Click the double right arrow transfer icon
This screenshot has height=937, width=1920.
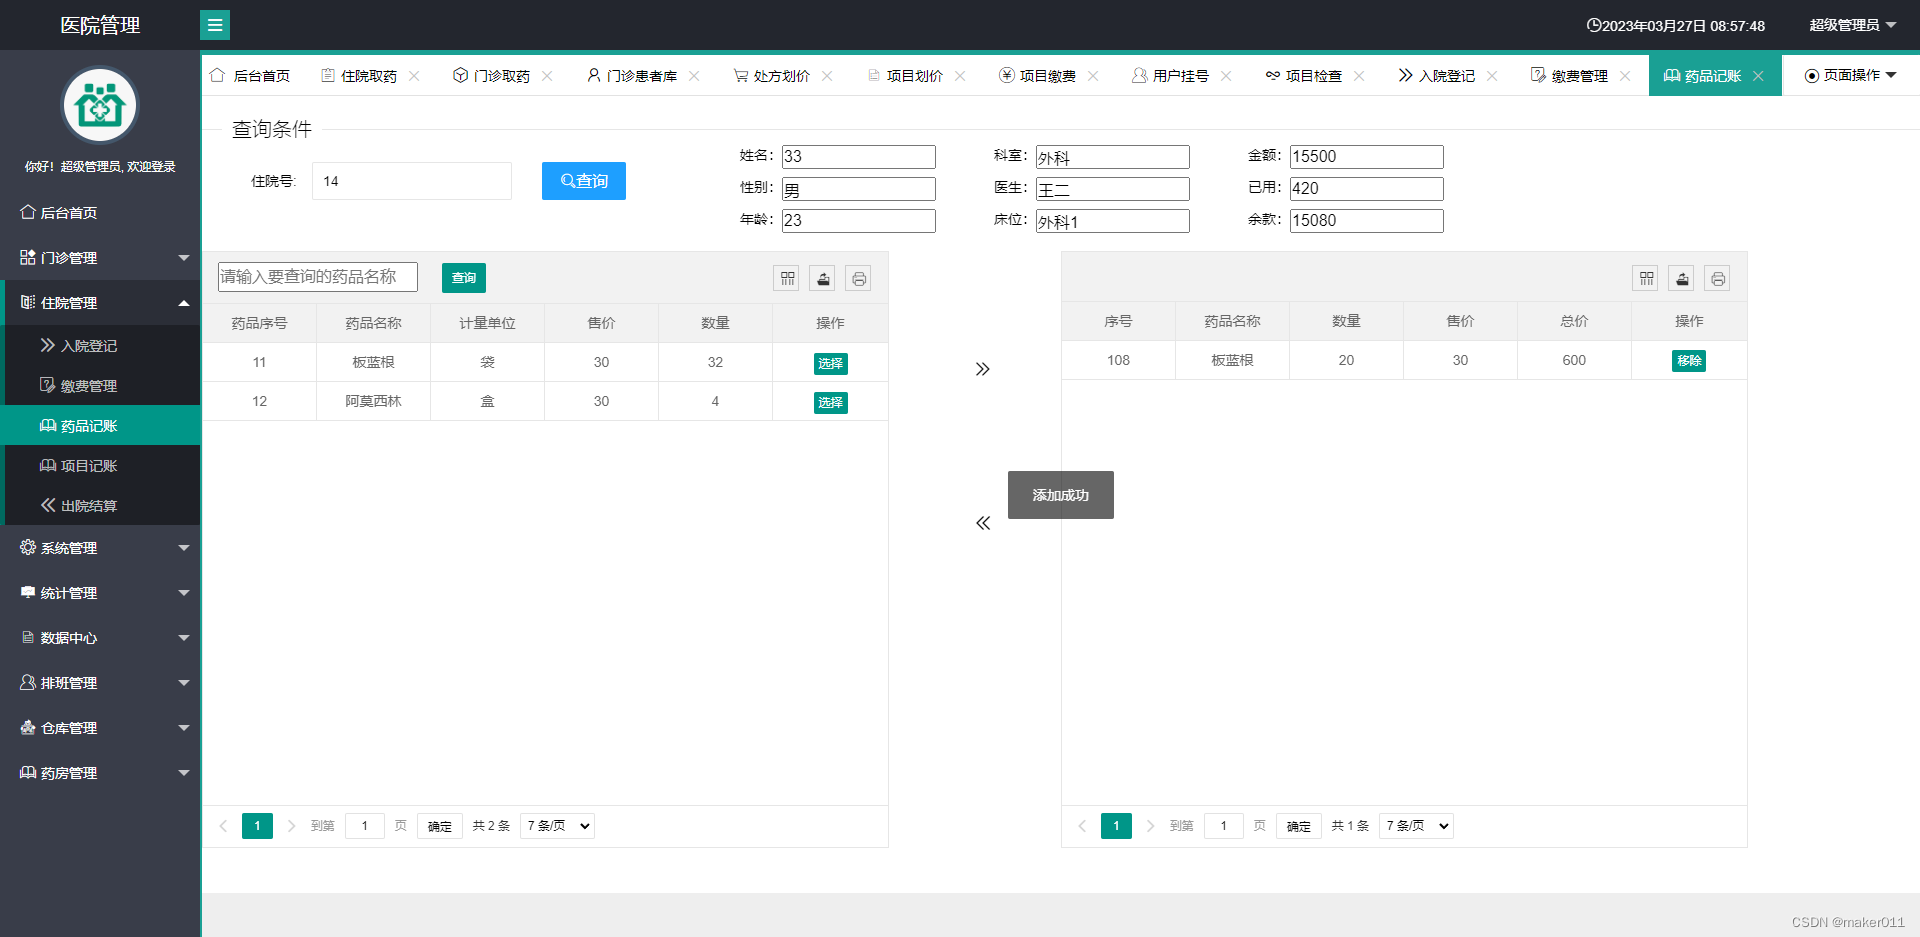point(983,369)
